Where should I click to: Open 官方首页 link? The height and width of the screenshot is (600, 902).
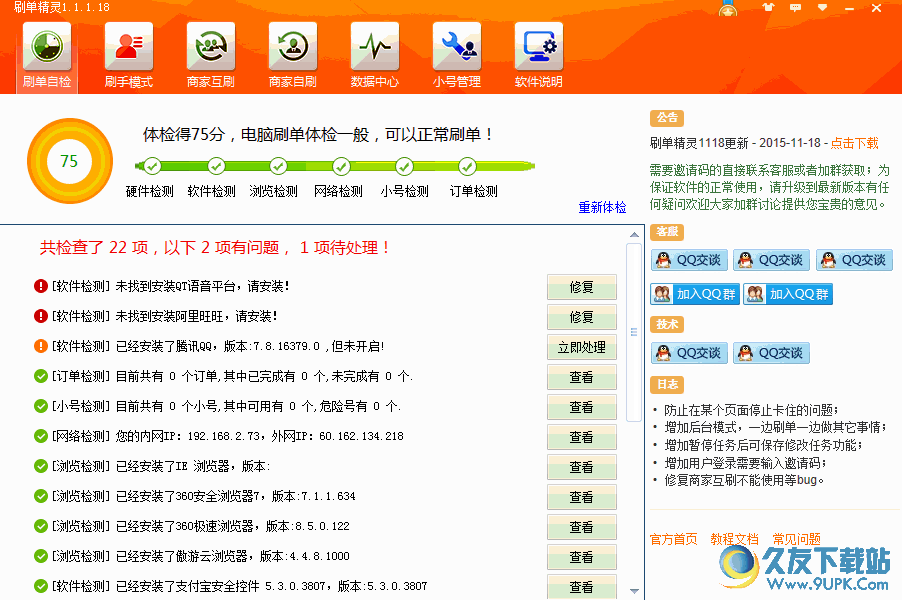click(674, 539)
